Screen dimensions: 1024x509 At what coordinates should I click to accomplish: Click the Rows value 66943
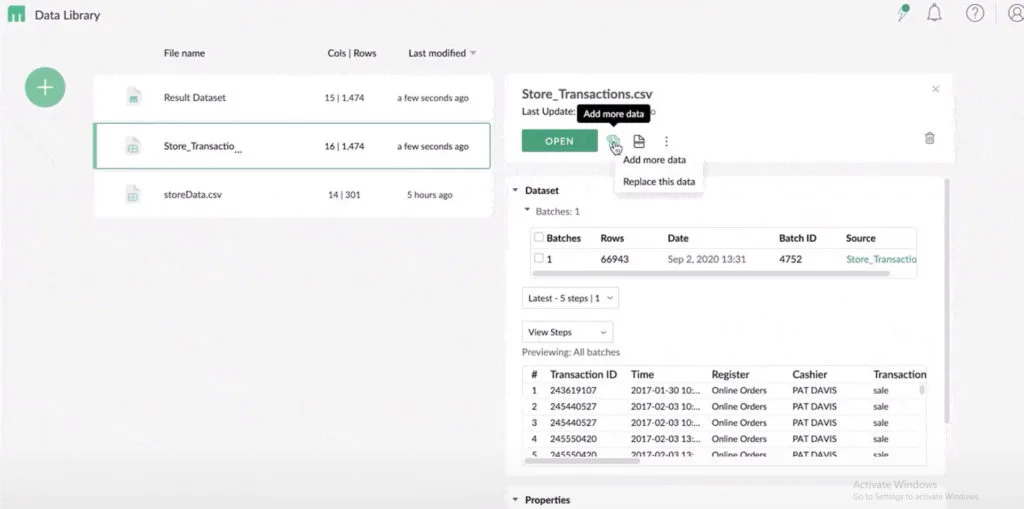pos(615,259)
